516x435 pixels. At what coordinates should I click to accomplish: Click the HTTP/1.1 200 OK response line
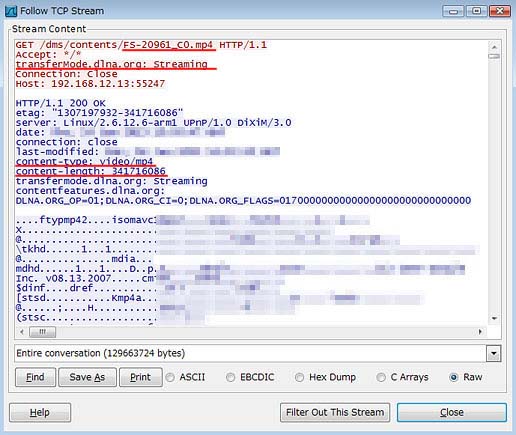tap(61, 103)
